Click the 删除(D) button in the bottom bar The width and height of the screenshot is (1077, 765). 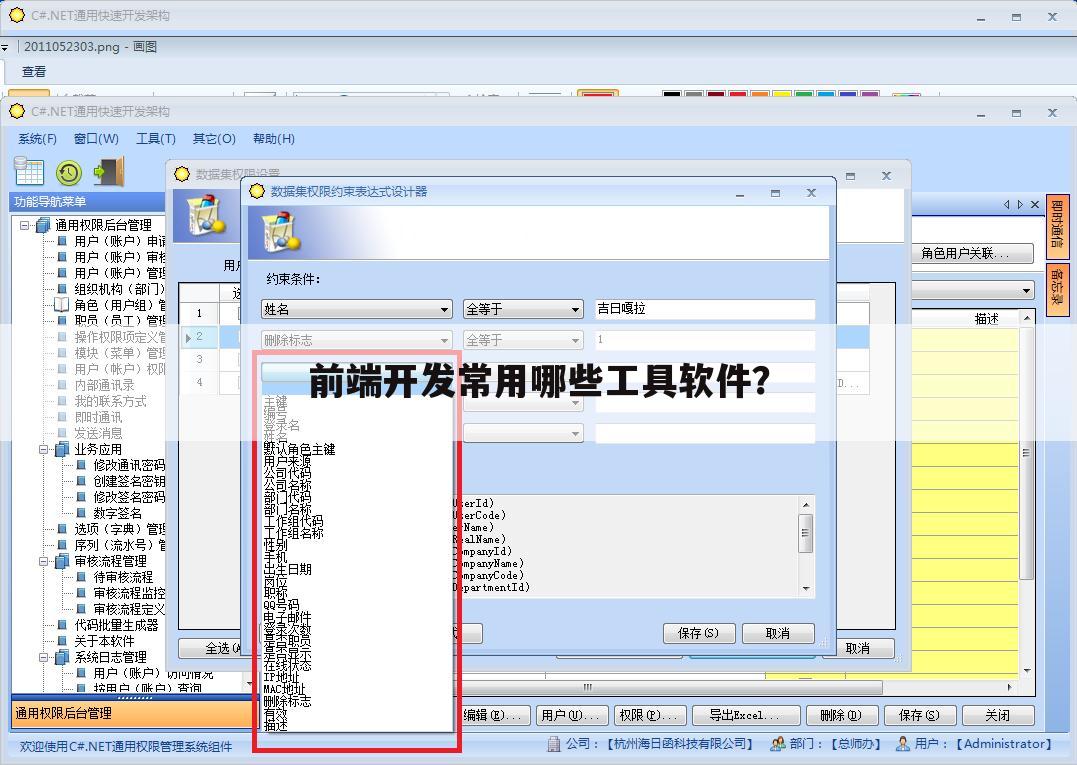click(x=841, y=716)
